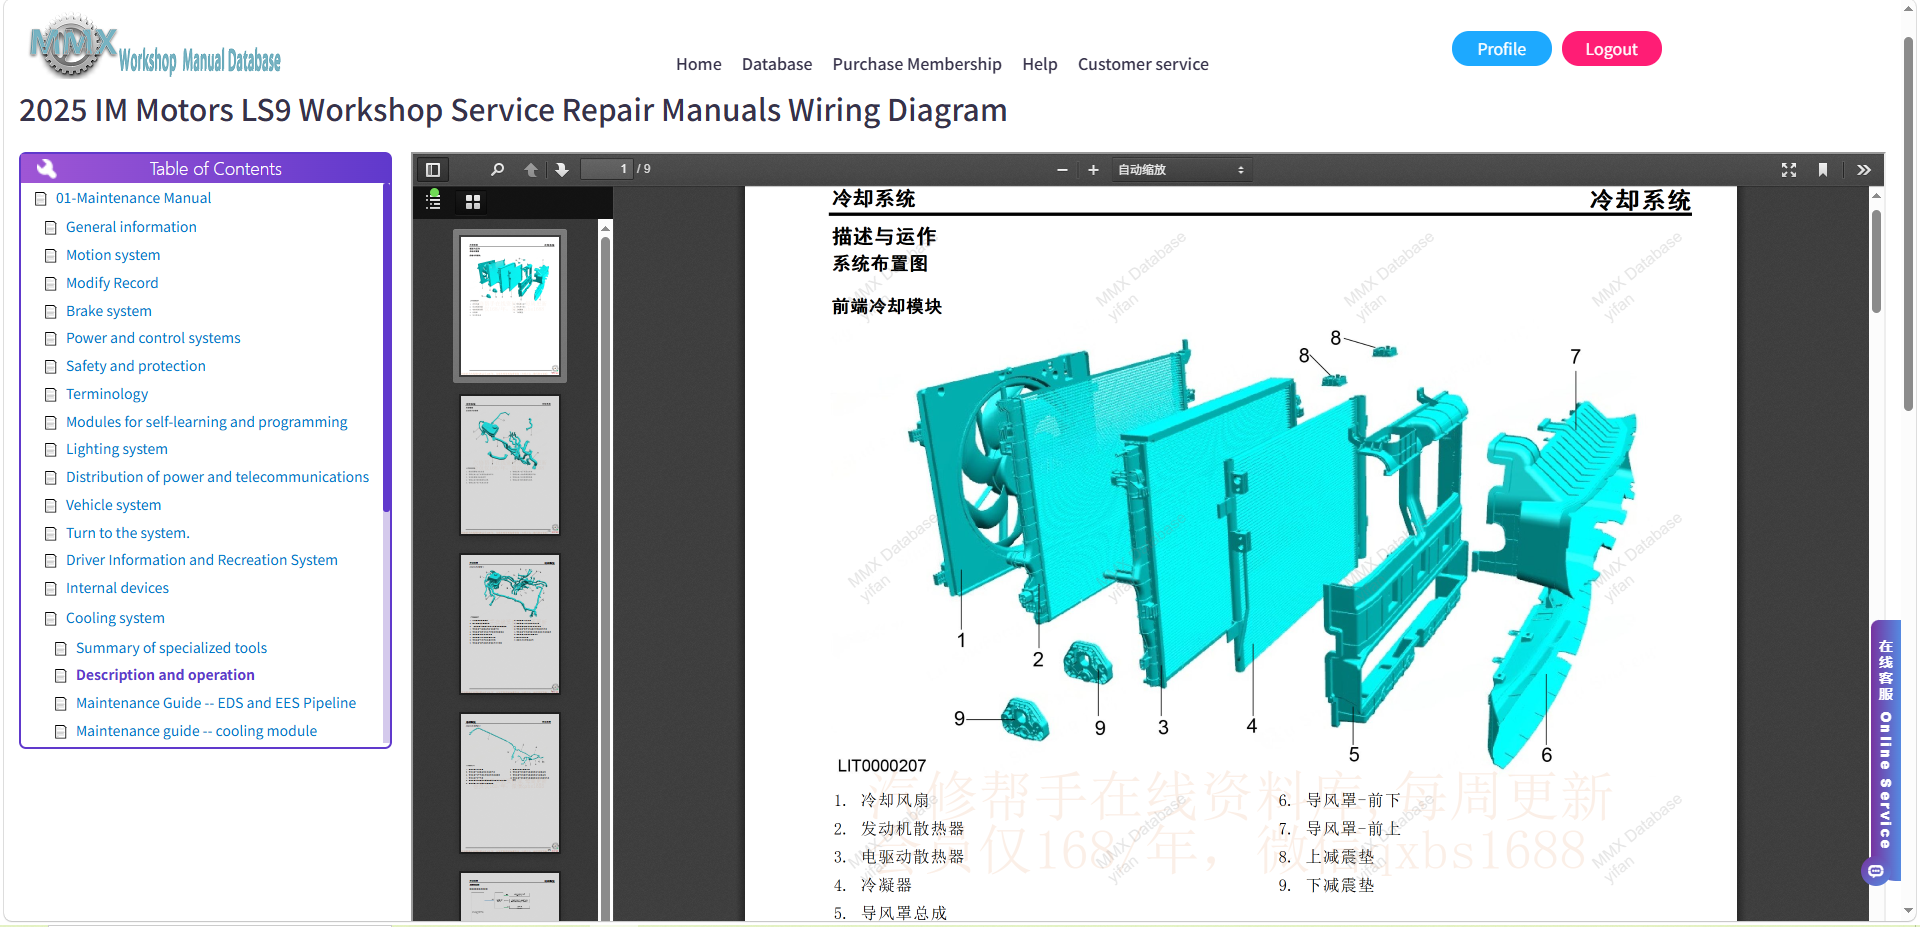Image resolution: width=1920 pixels, height=927 pixels.
Task: Show document outline view icon
Action: 433,201
